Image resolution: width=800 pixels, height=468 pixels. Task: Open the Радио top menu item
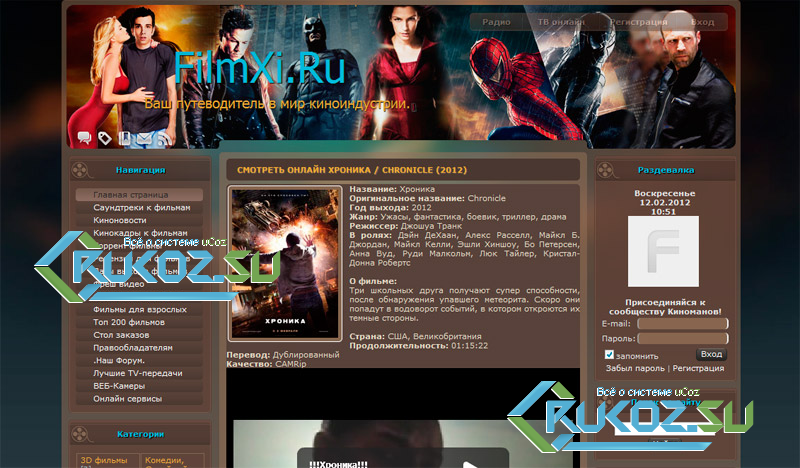(x=496, y=22)
